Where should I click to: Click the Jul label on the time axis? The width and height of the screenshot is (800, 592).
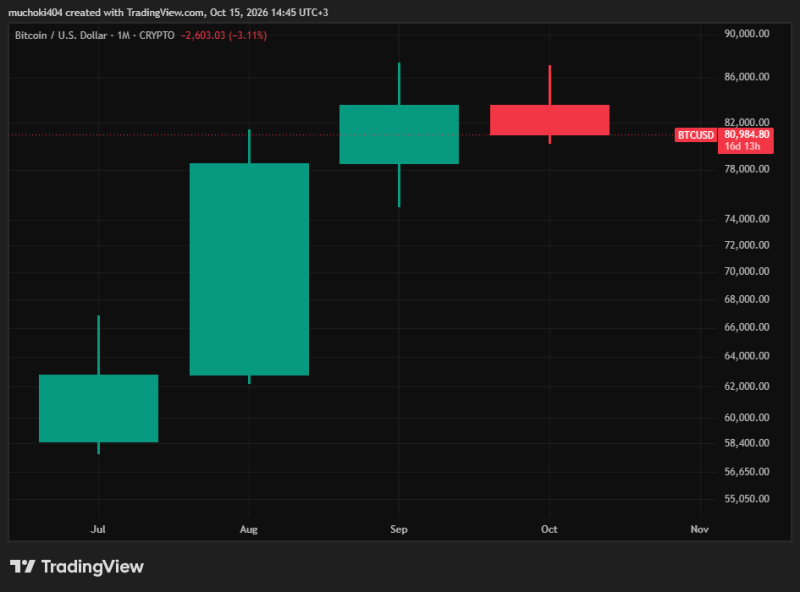click(98, 529)
